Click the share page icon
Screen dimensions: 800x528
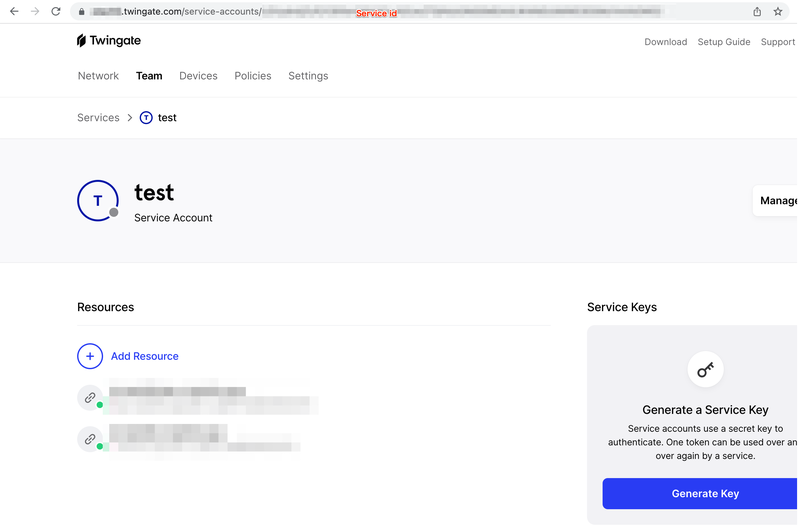click(x=757, y=11)
